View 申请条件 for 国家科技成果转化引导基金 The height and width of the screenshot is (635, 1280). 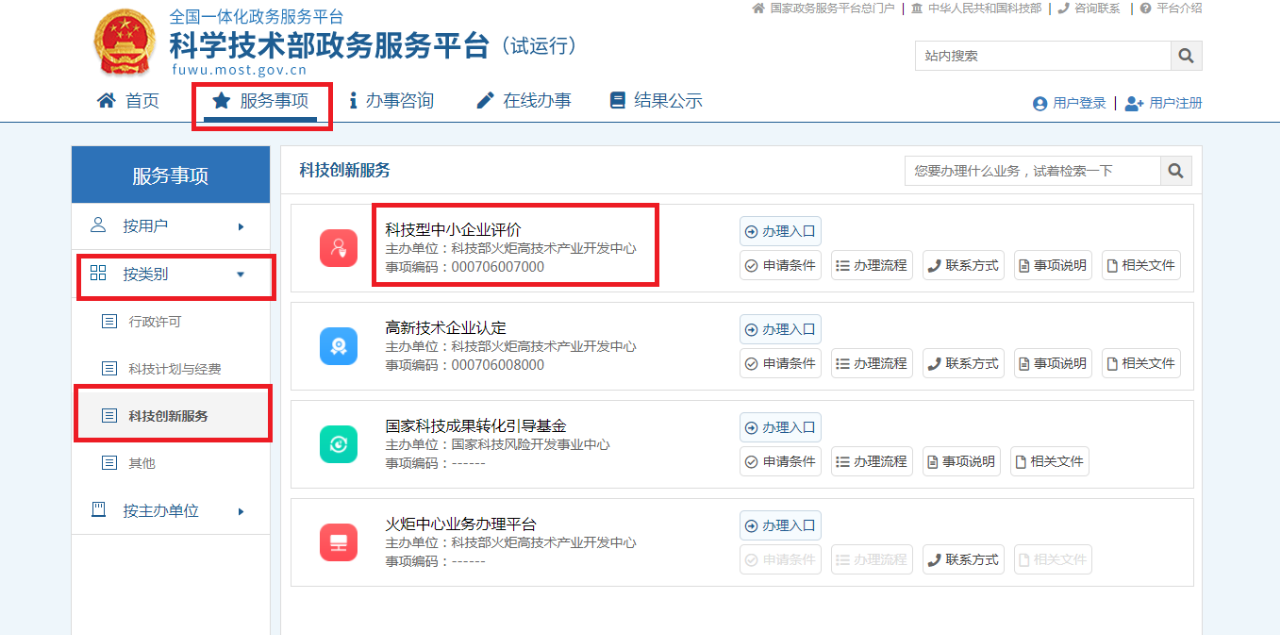[780, 461]
